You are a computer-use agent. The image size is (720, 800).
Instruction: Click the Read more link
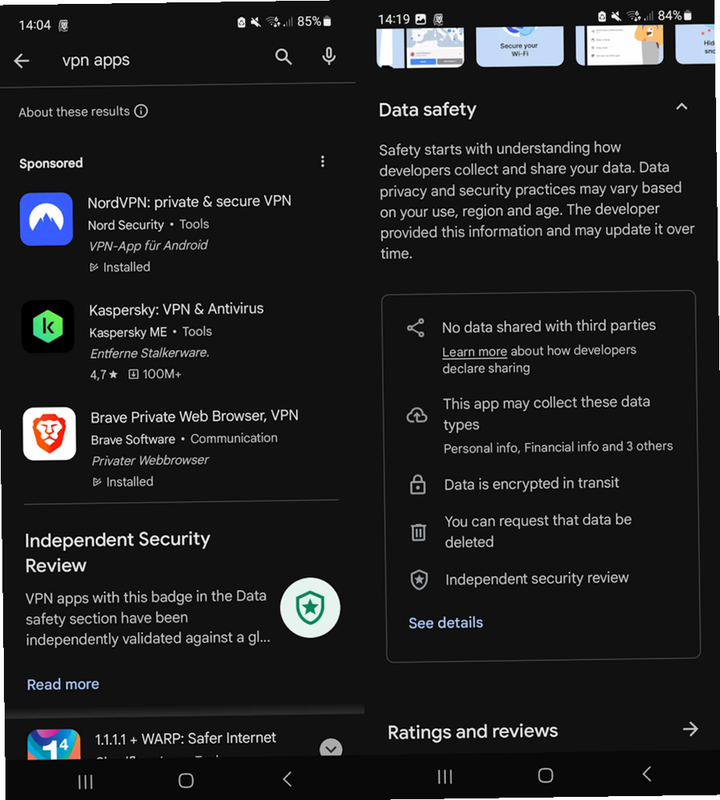point(63,684)
